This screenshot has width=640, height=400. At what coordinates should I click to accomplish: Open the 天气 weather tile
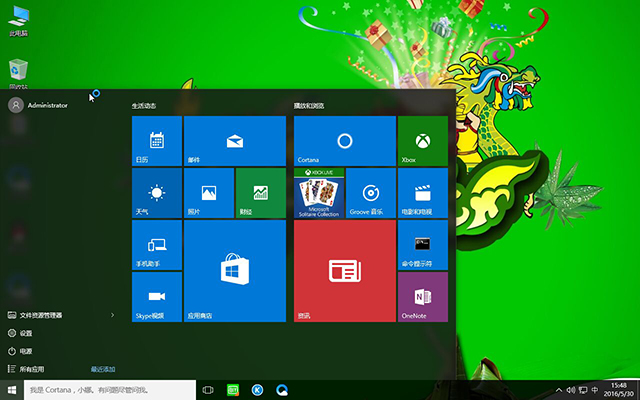[157, 193]
